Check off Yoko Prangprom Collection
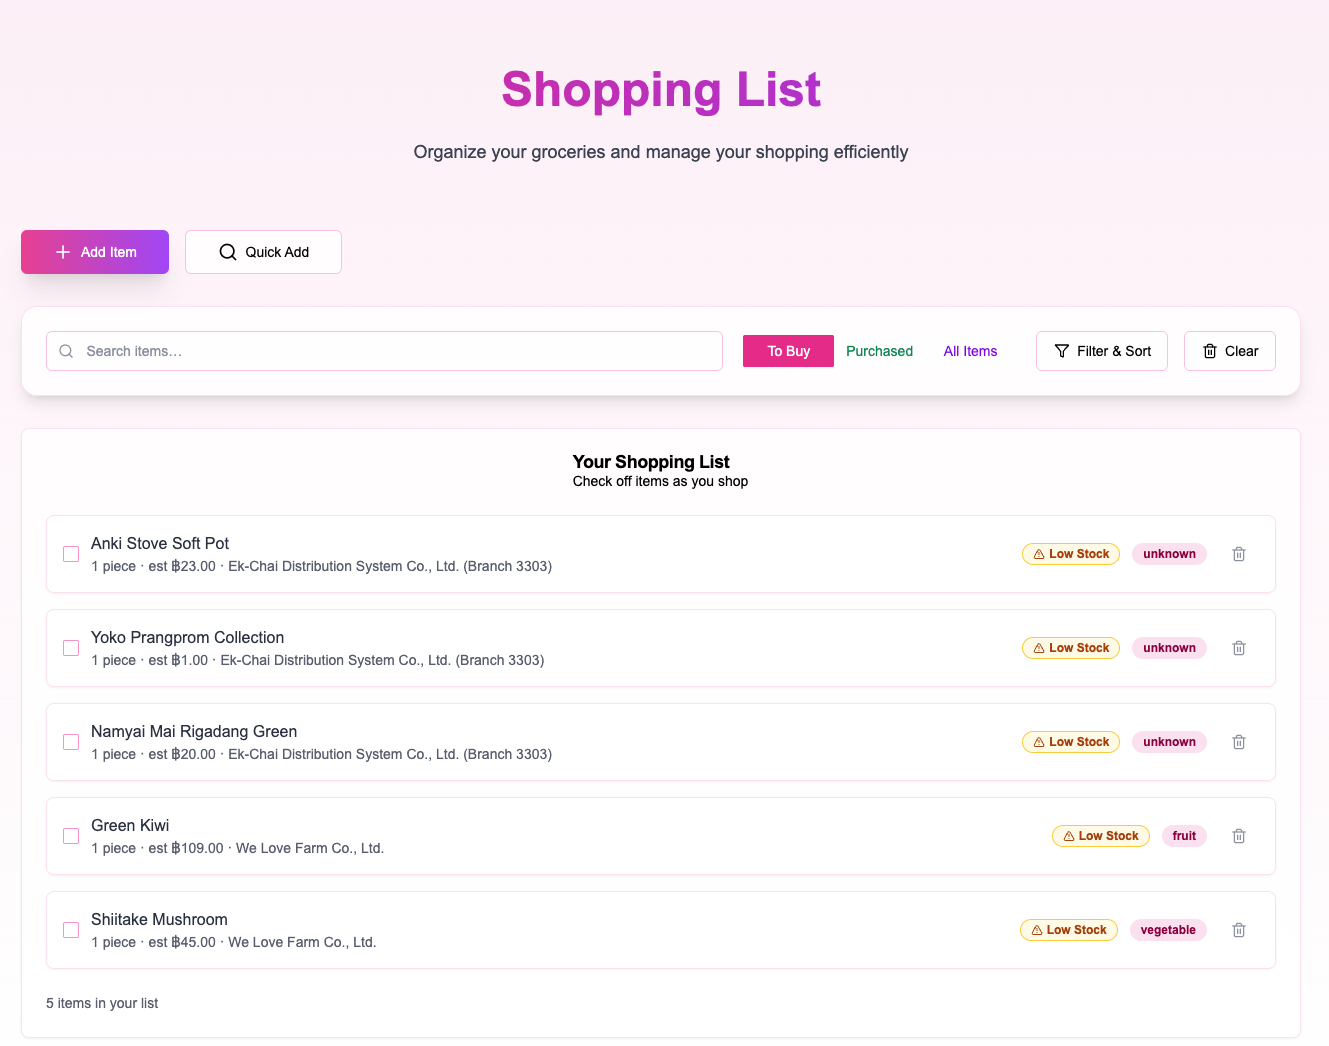The image size is (1329, 1046). (x=71, y=648)
